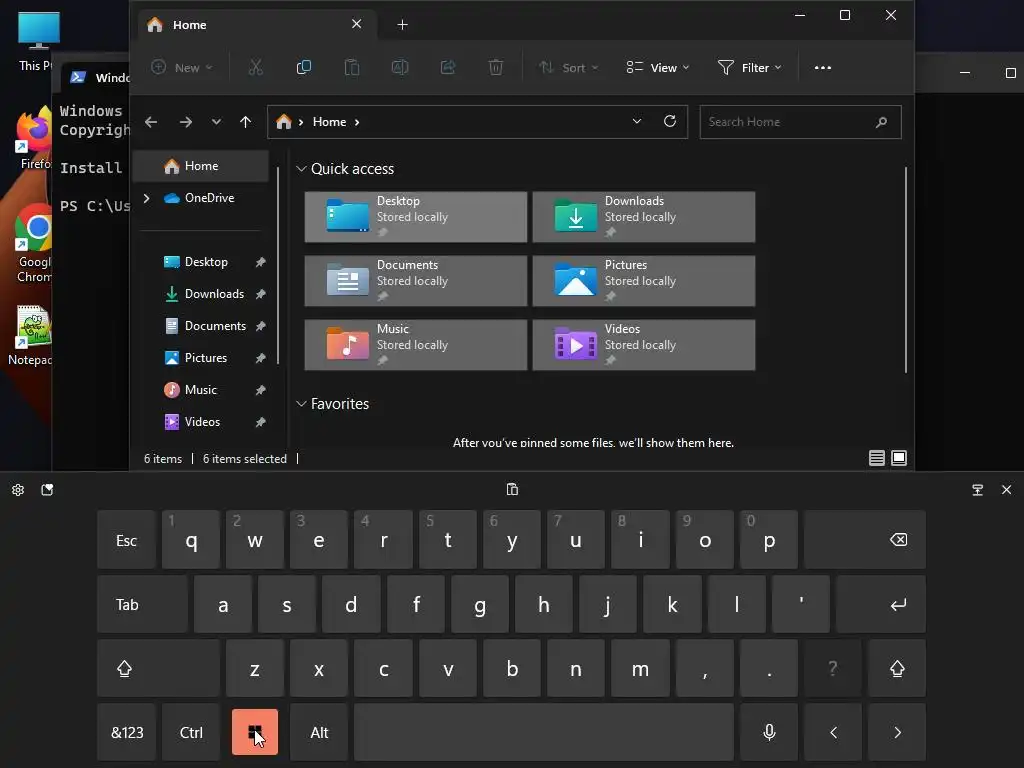1024x768 pixels.
Task: Collapse the Quick access section
Action: (301, 168)
